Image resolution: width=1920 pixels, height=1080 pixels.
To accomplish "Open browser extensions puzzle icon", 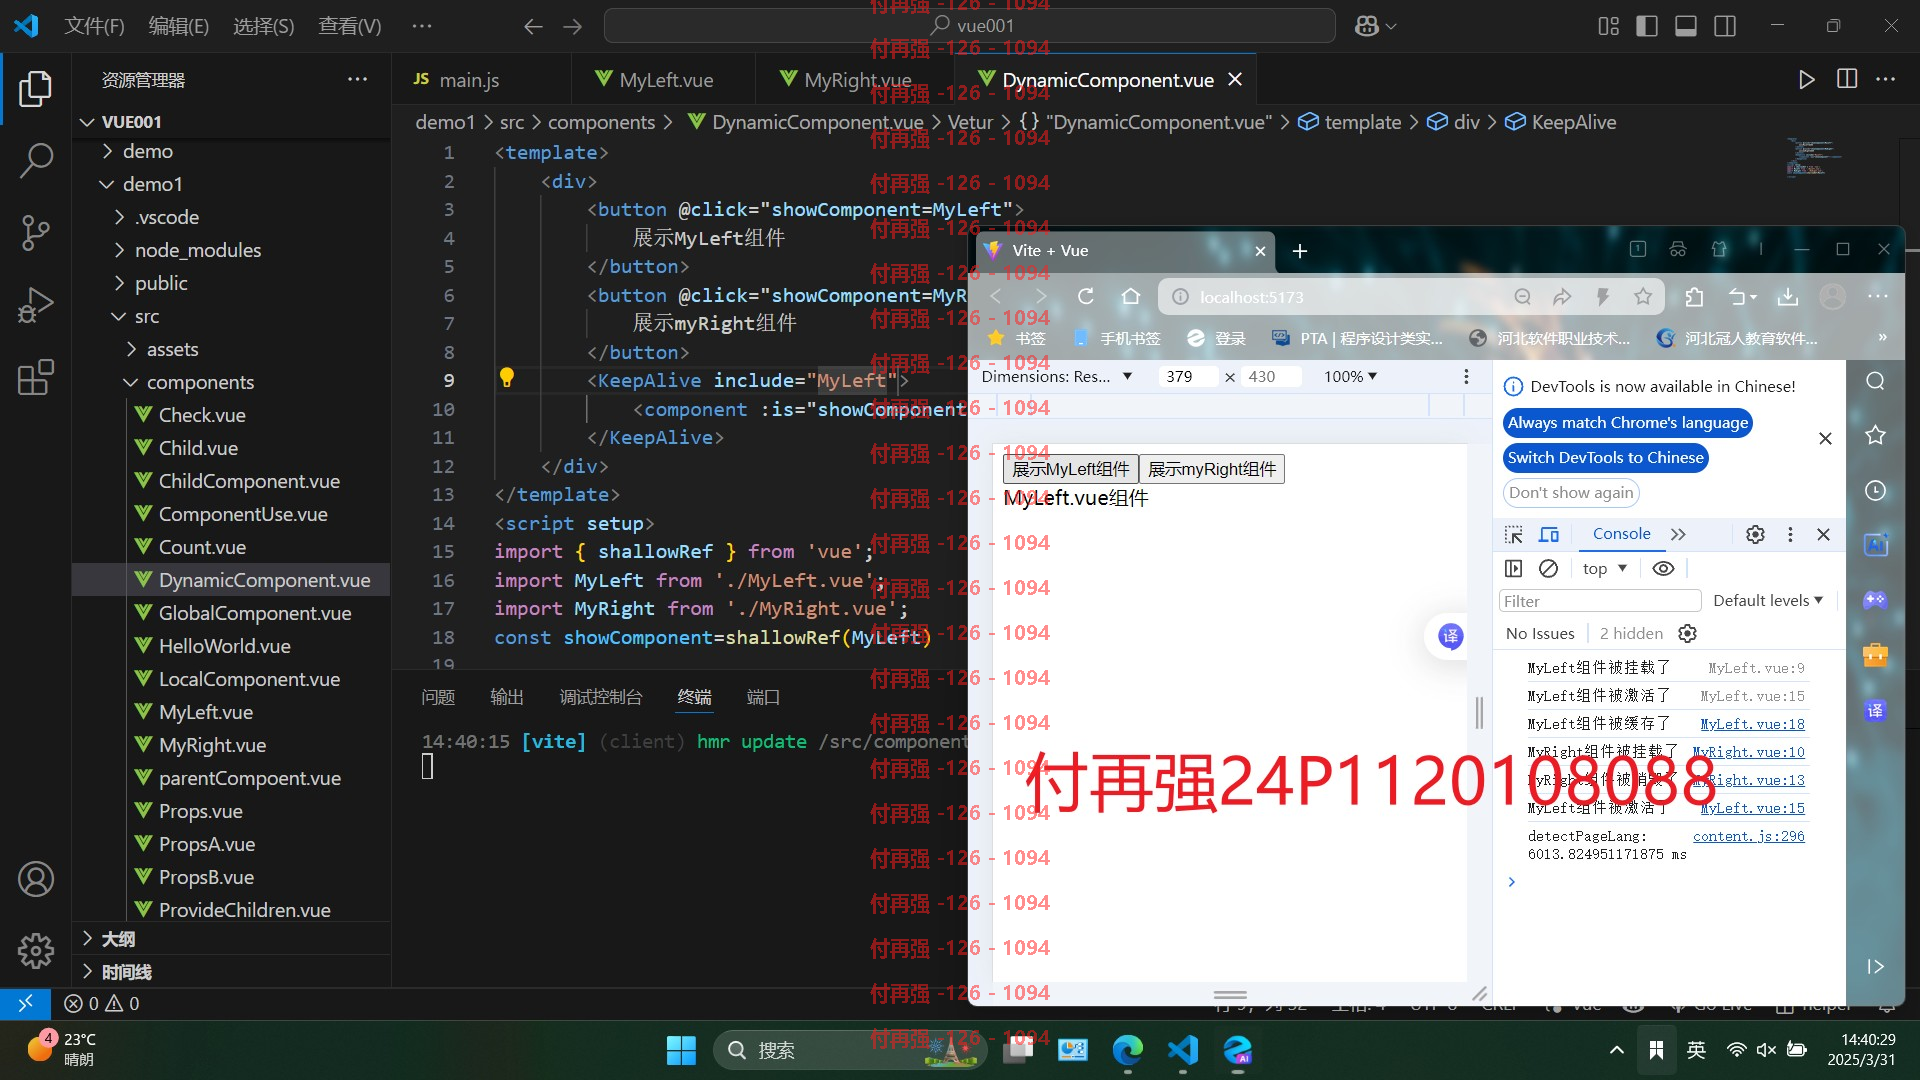I will [x=1694, y=297].
